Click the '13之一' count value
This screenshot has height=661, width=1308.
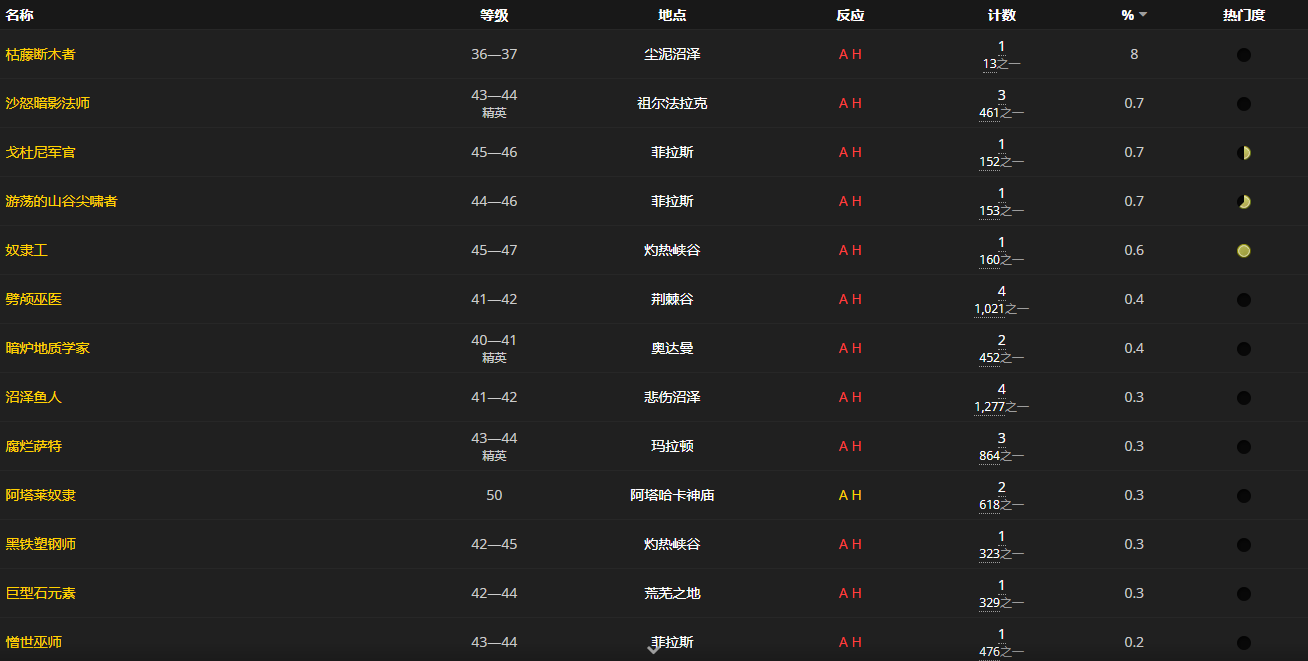pos(1002,64)
